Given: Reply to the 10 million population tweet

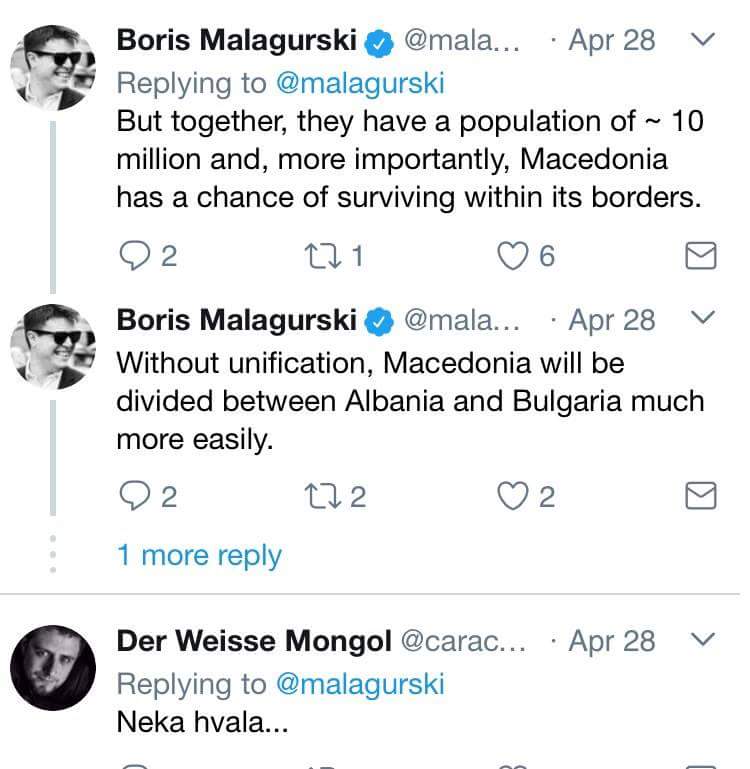Looking at the screenshot, I should pos(133,257).
